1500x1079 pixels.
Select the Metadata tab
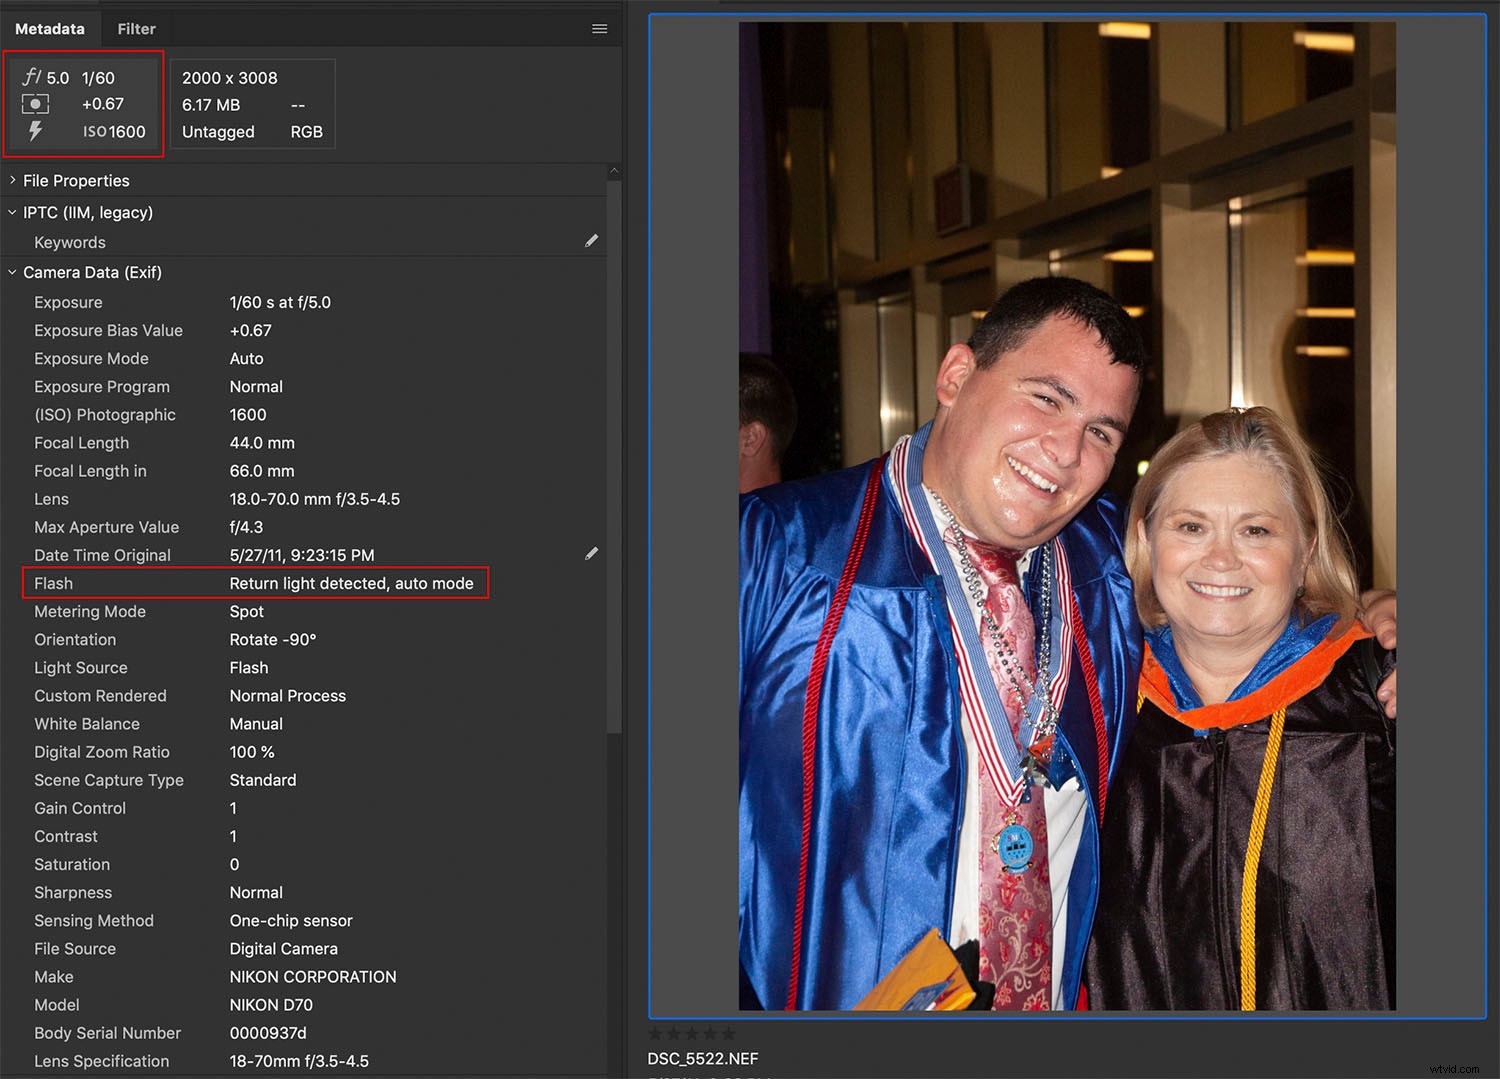51,28
